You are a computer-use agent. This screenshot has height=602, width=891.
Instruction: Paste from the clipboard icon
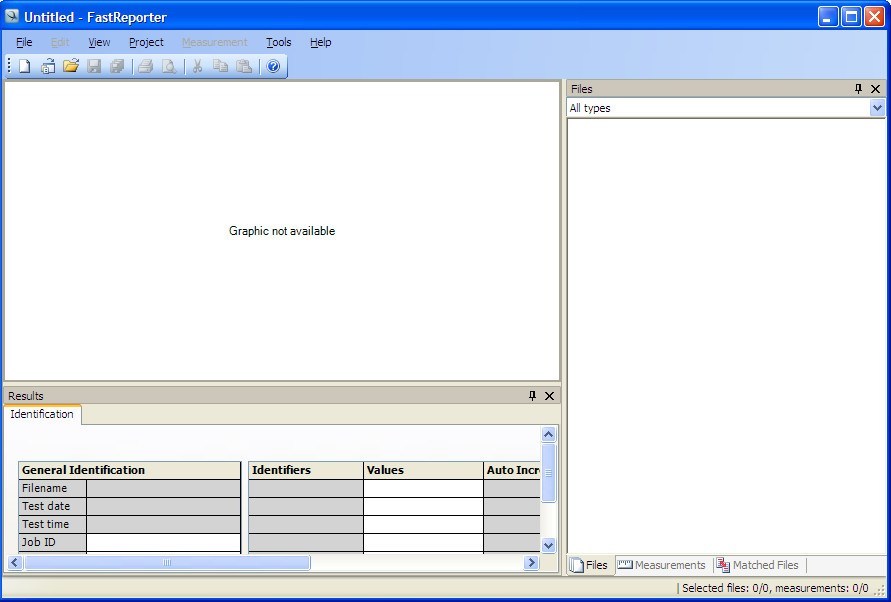pyautogui.click(x=243, y=66)
